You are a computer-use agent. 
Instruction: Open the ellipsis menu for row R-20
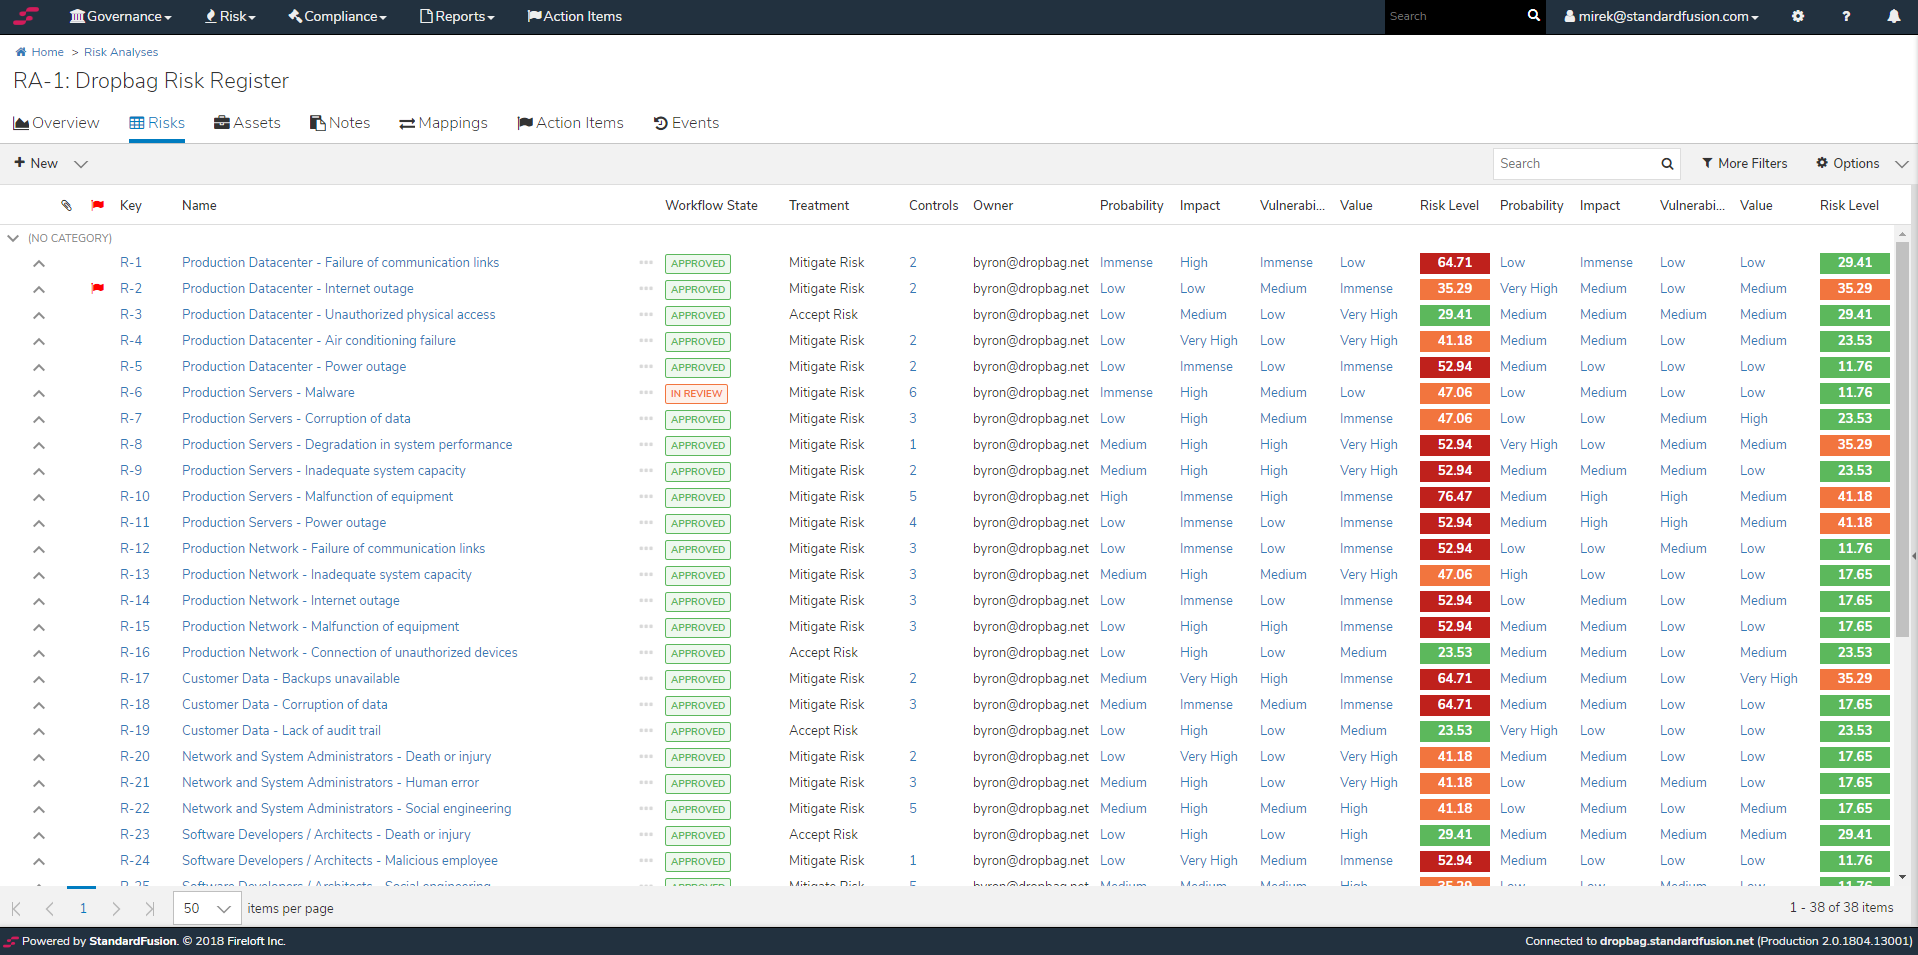[x=646, y=756]
